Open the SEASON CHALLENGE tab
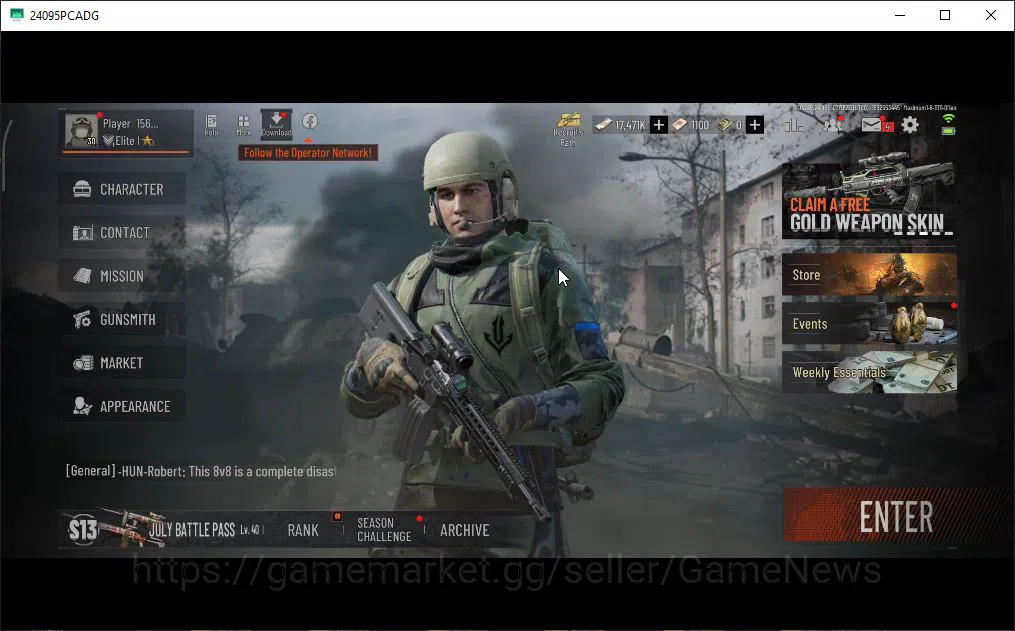This screenshot has height=631, width=1015. 384,529
